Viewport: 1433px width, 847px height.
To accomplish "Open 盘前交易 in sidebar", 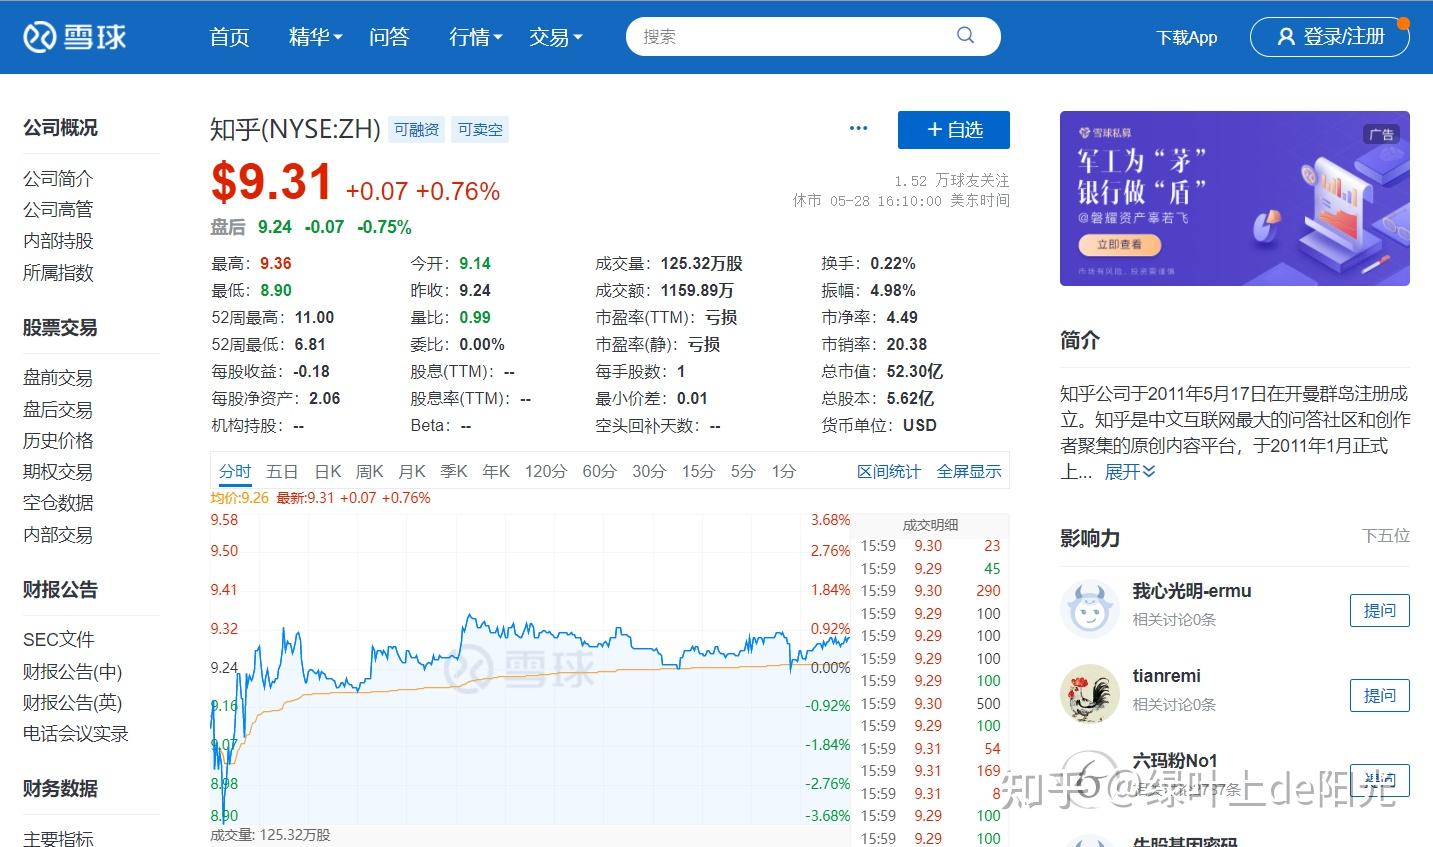I will (x=58, y=378).
